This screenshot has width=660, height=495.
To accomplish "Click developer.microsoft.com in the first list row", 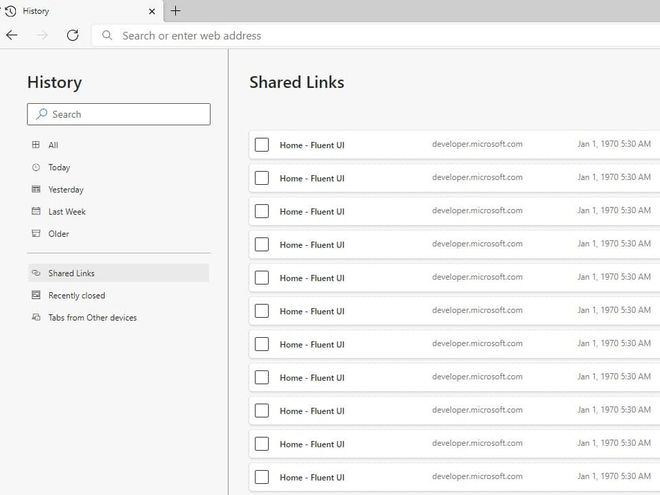I will (477, 144).
